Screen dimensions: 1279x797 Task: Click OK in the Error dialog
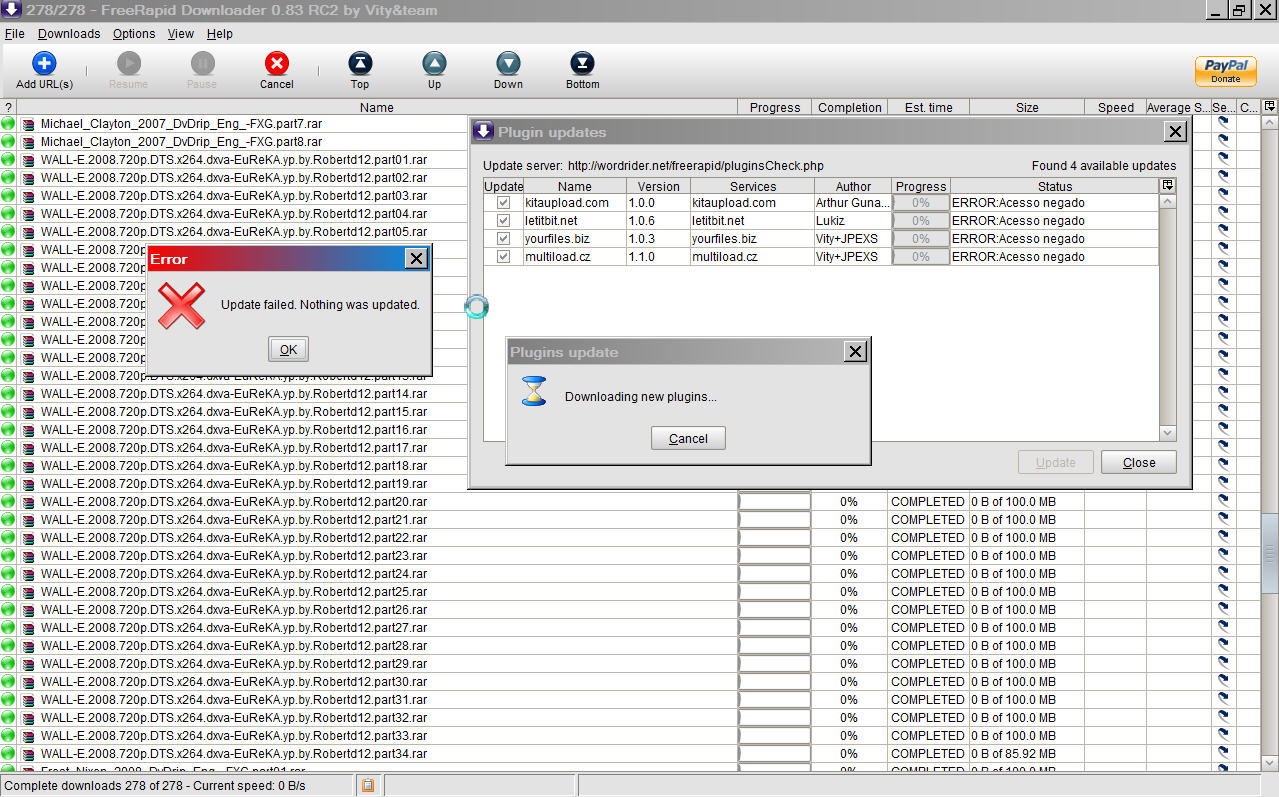tap(288, 349)
